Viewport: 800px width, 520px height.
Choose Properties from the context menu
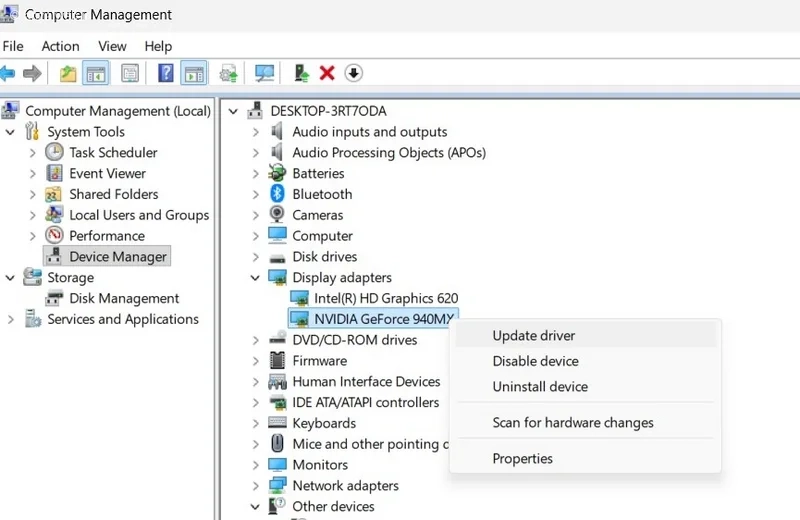[x=586, y=458]
